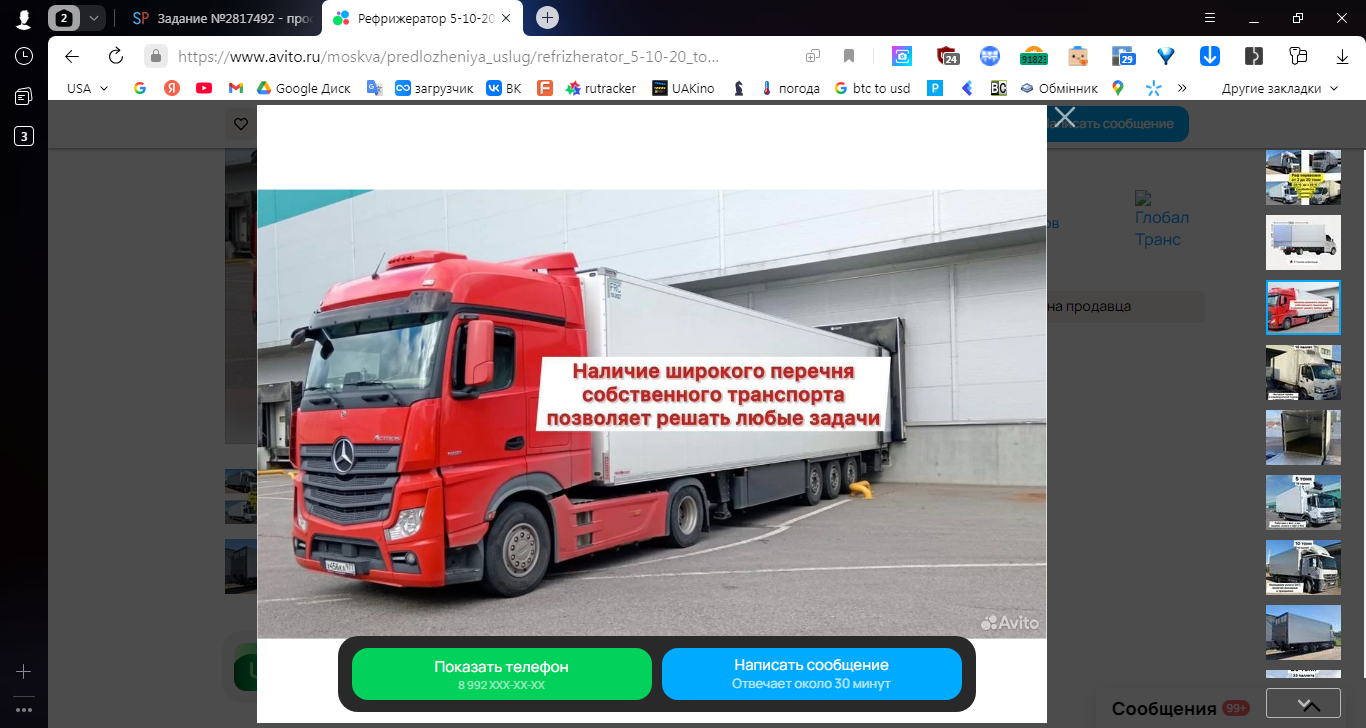1366x728 pixels.
Task: Select the thumbnail below the red truck
Action: point(1302,372)
